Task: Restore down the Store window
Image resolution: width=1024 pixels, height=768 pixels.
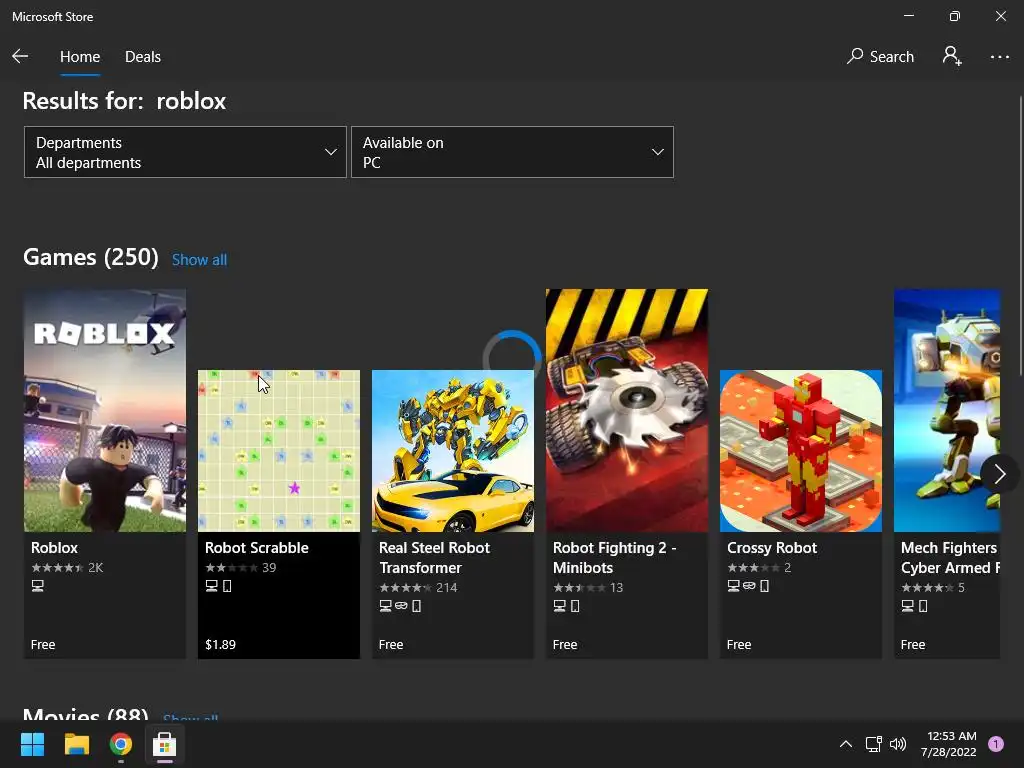Action: pos(955,16)
